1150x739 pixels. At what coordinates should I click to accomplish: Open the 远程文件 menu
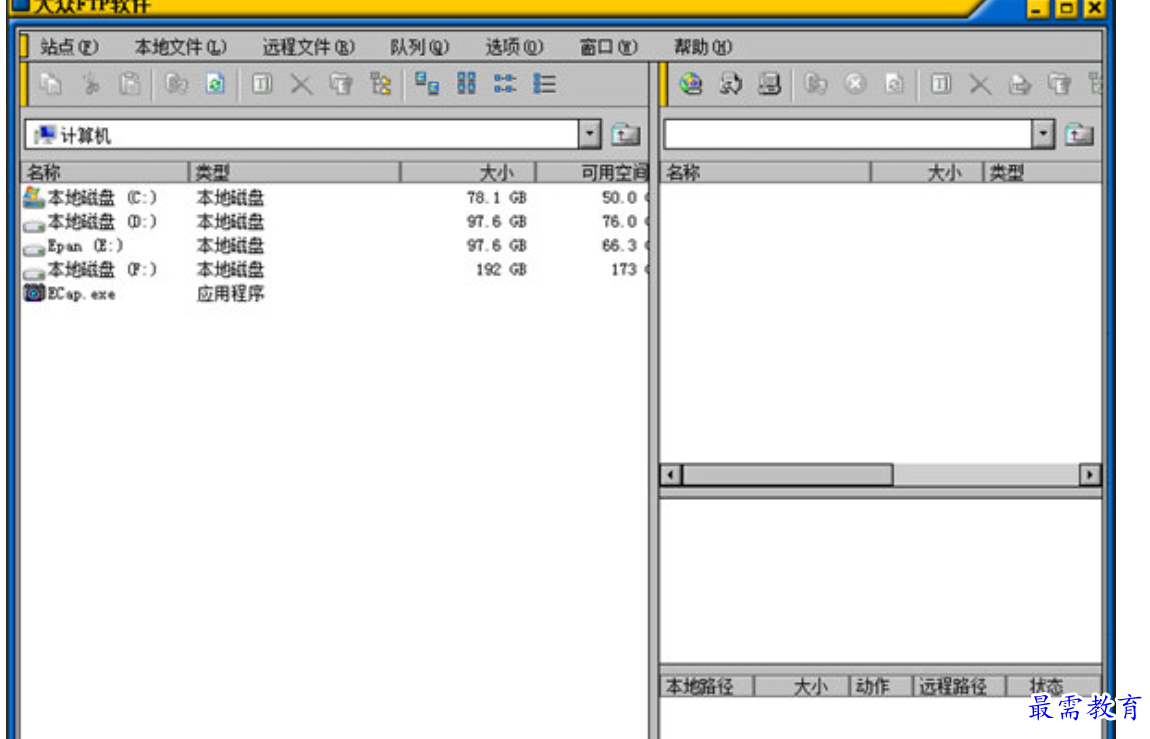pos(308,47)
